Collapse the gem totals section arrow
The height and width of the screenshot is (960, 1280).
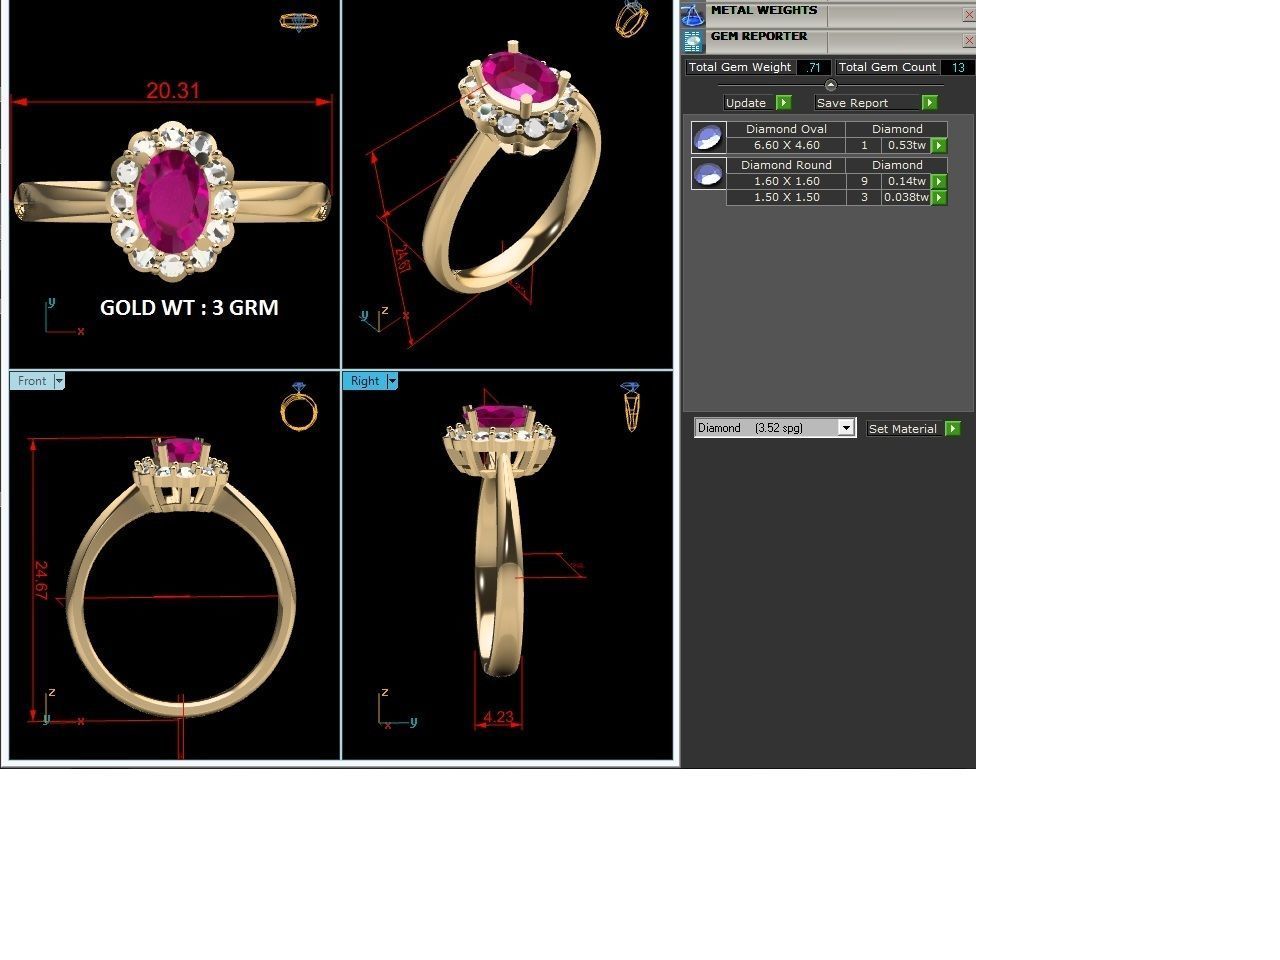point(830,85)
